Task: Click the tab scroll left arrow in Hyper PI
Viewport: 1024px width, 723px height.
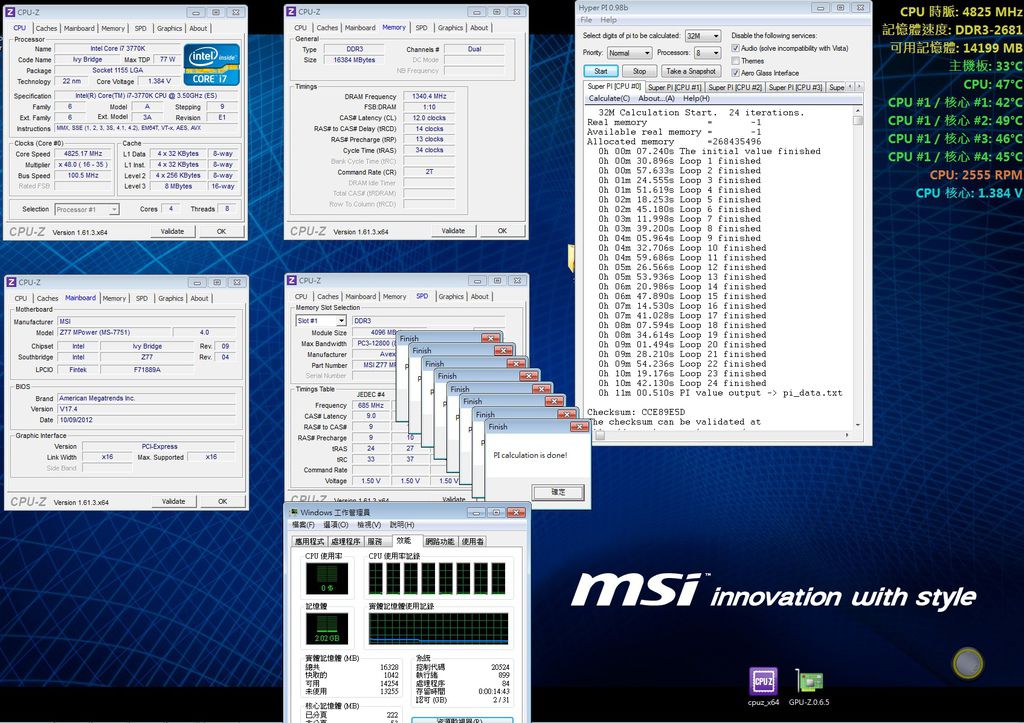Action: tap(850, 86)
